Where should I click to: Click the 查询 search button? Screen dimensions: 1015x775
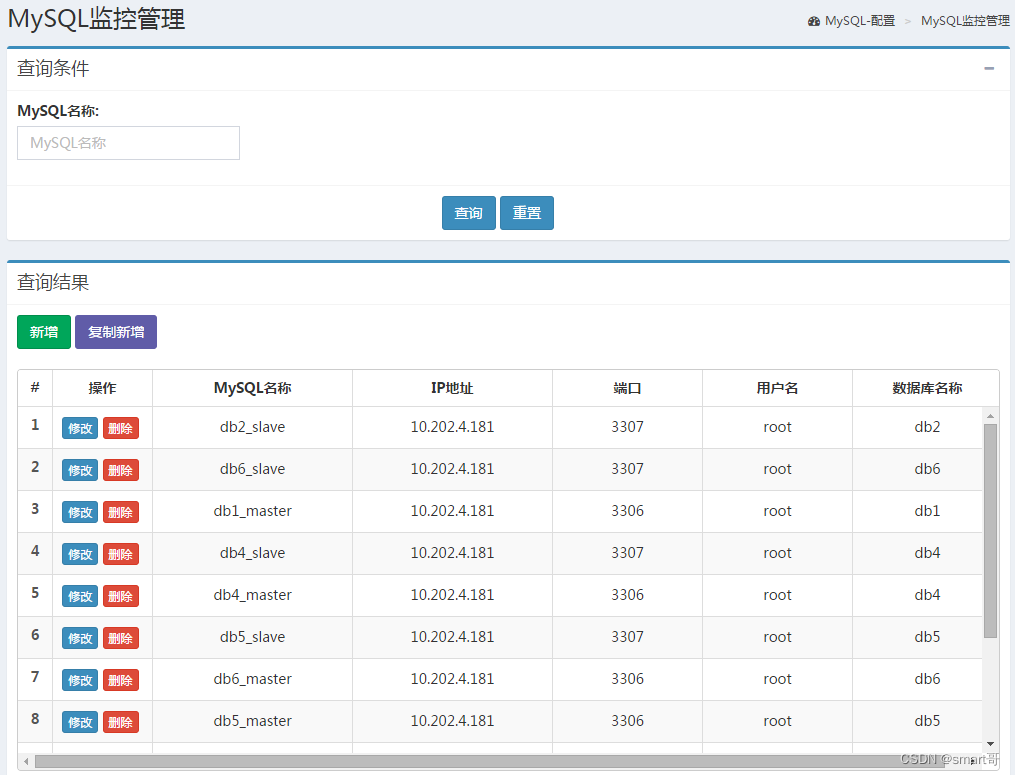[x=469, y=213]
